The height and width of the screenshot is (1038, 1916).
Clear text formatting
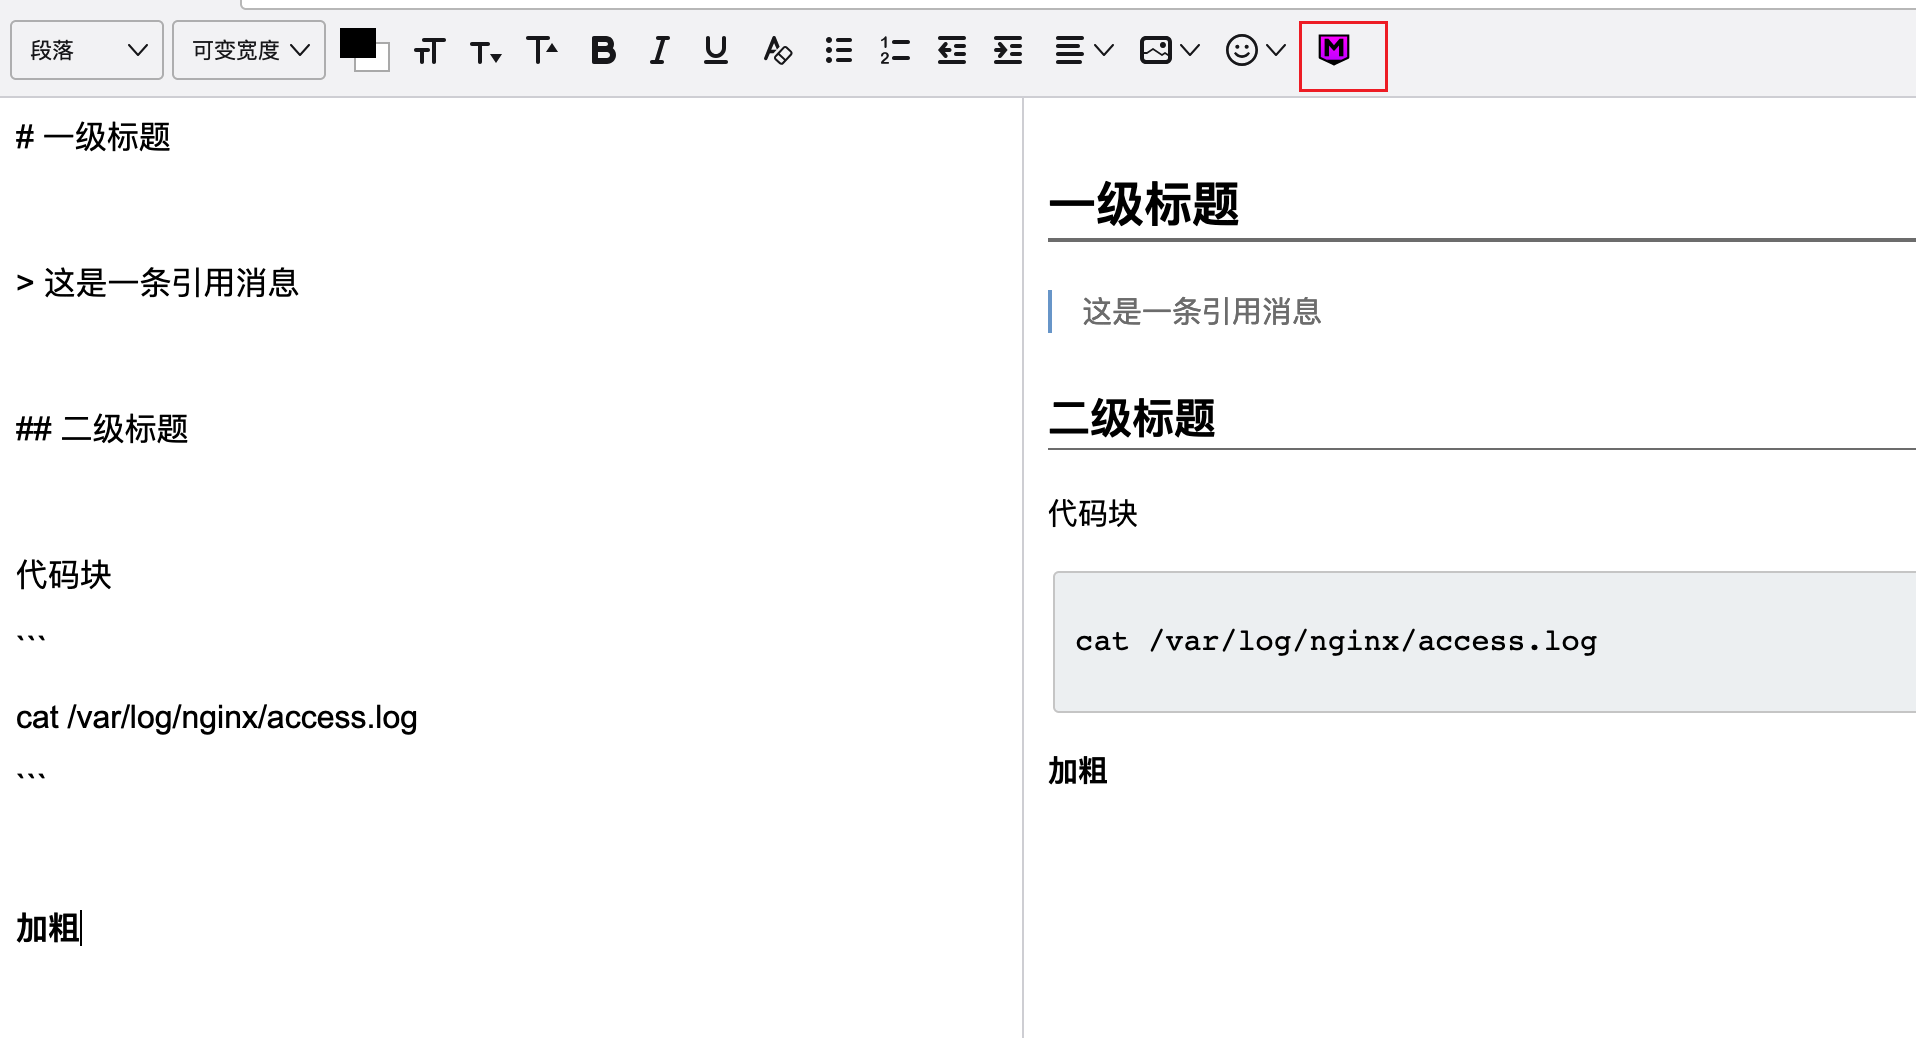pos(777,50)
